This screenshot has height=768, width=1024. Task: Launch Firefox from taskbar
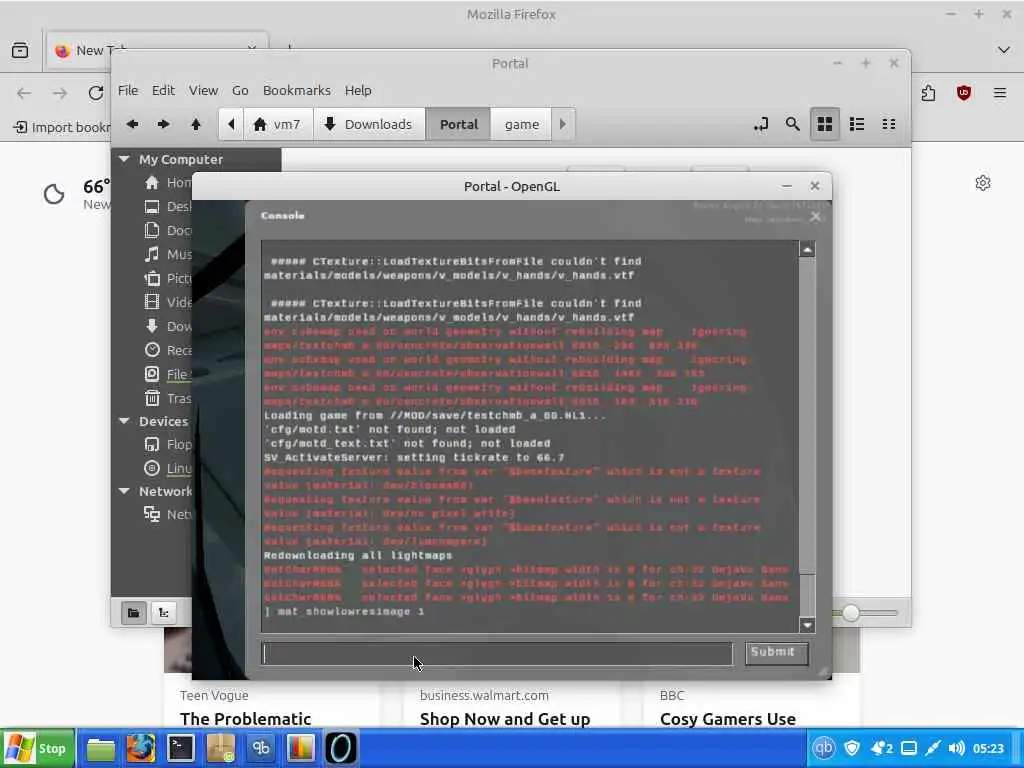coord(140,748)
